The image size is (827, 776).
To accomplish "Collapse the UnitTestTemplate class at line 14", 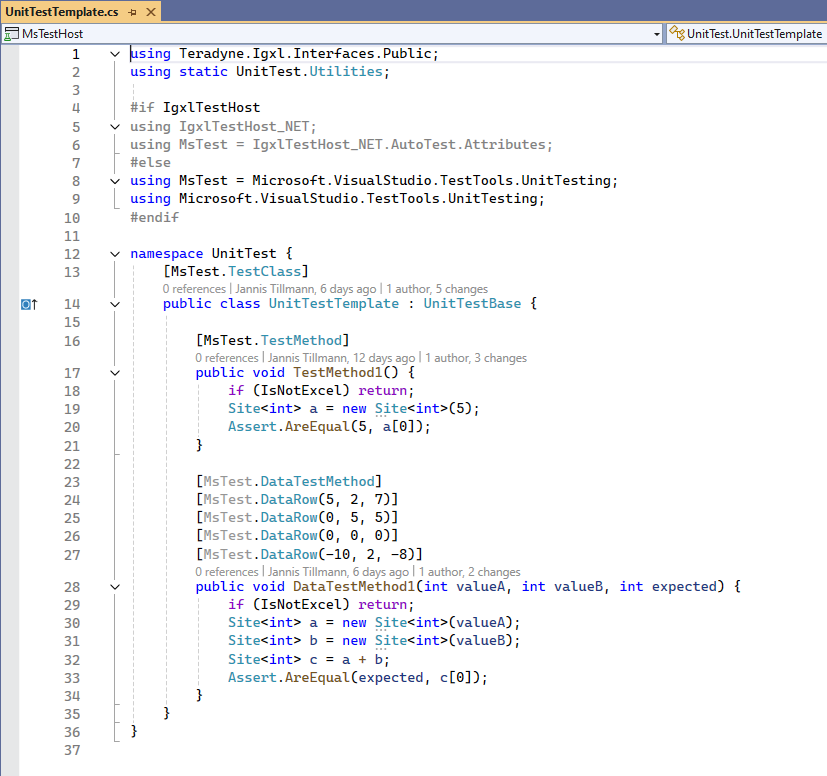I will pyautogui.click(x=115, y=304).
